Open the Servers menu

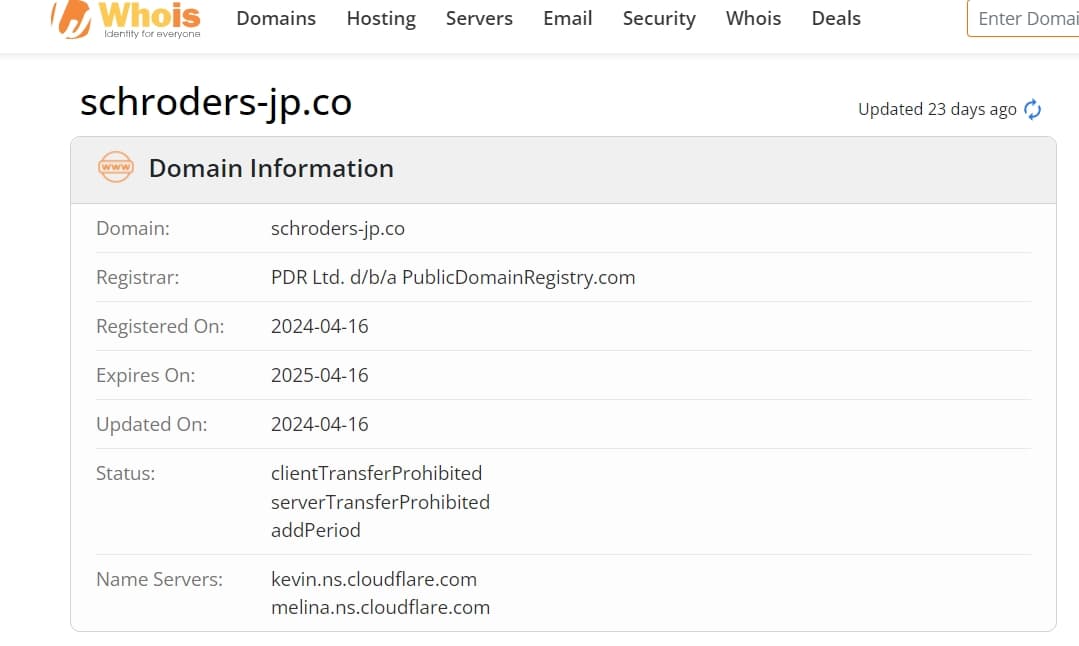(x=479, y=19)
